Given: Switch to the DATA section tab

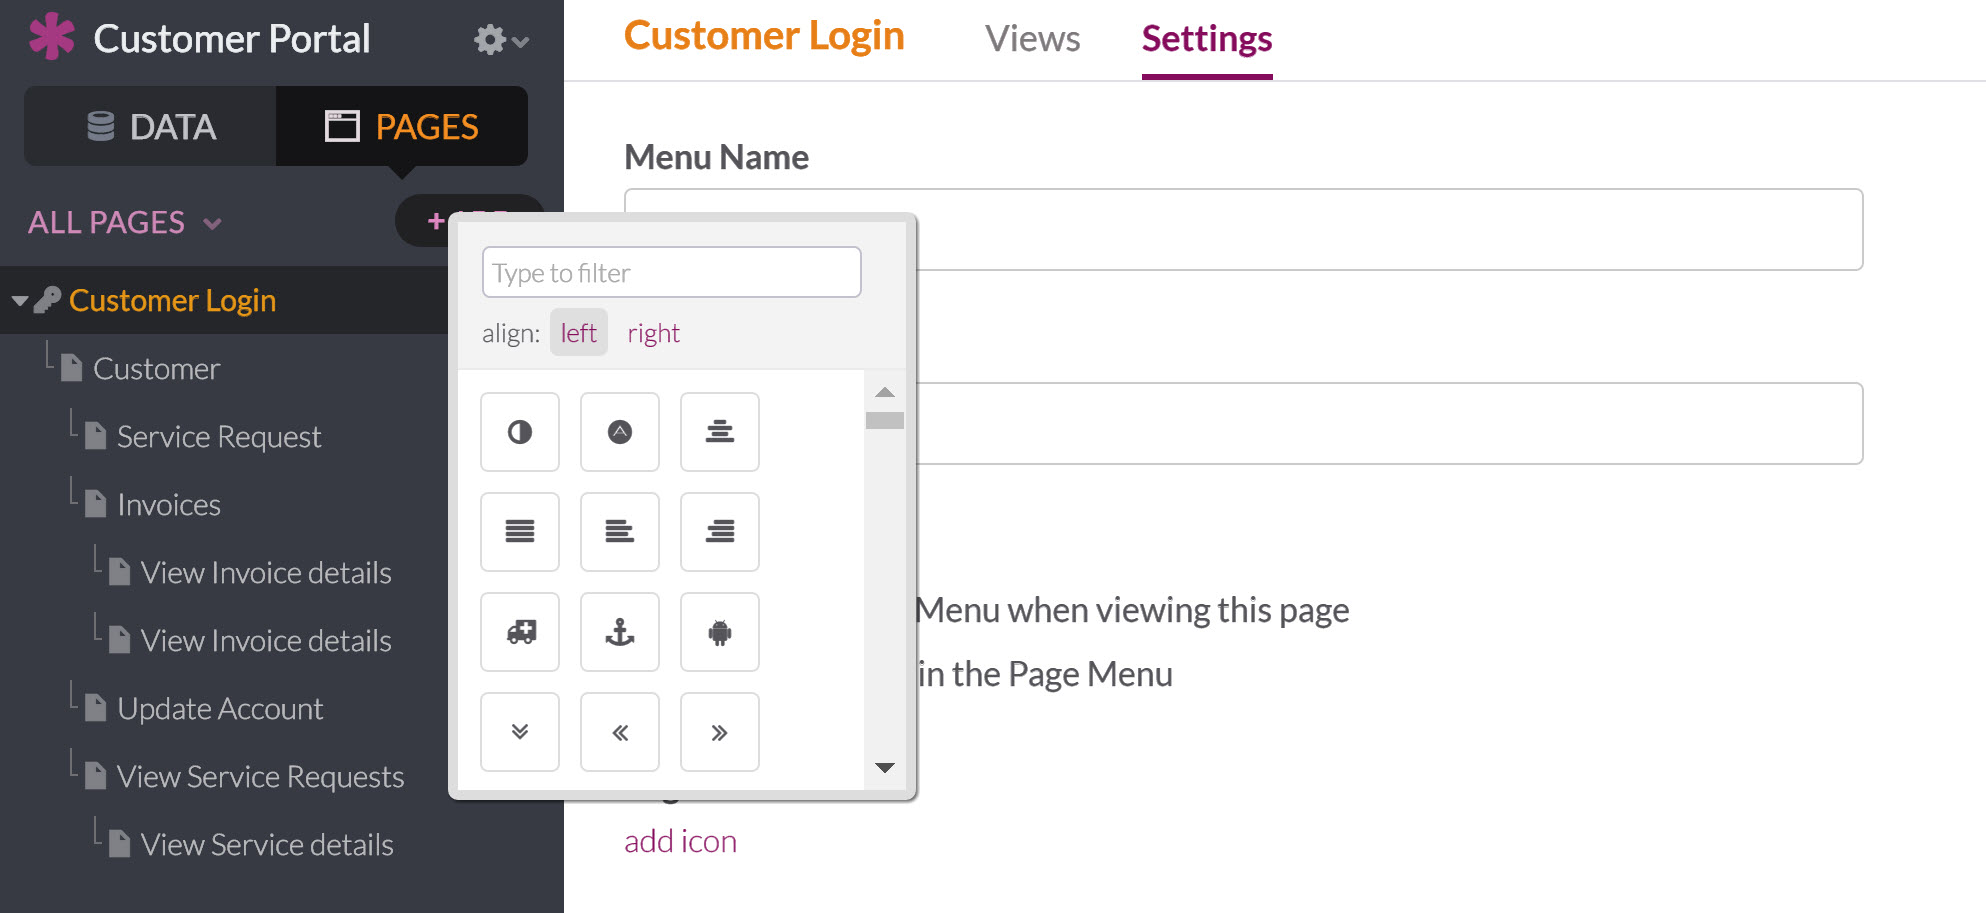Looking at the screenshot, I should click(x=151, y=127).
